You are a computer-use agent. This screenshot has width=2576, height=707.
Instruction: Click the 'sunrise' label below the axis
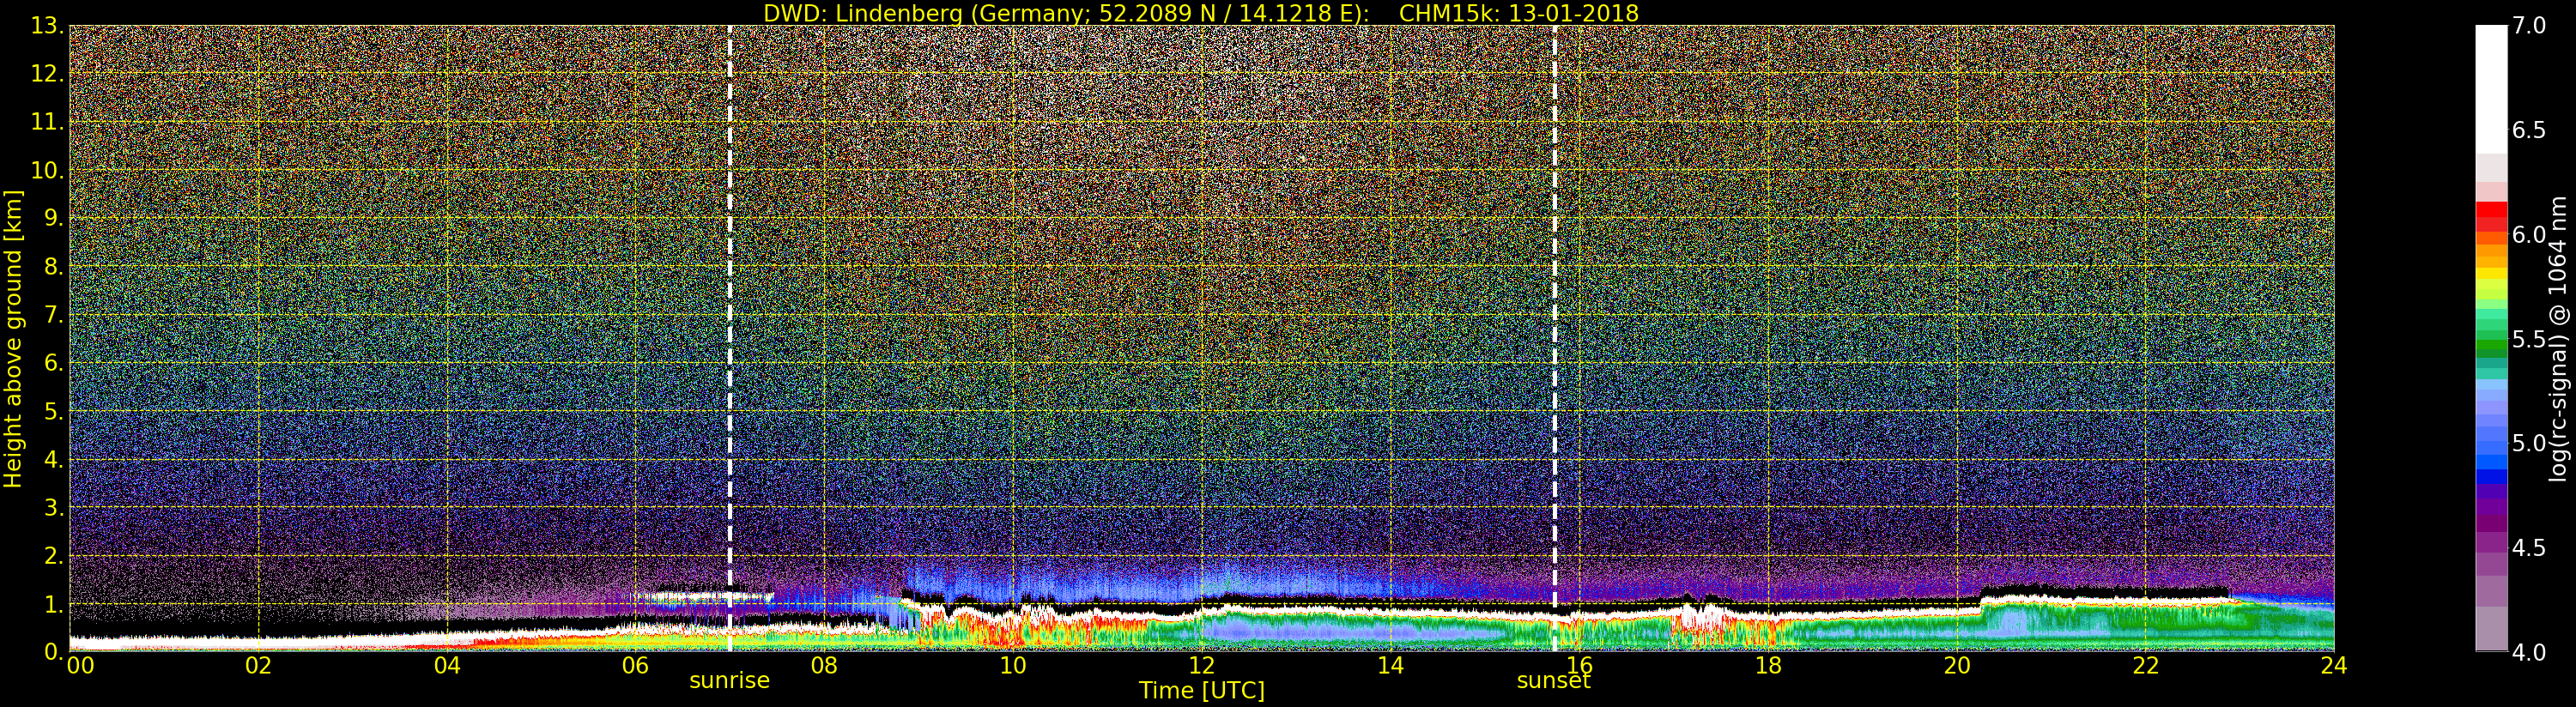pyautogui.click(x=730, y=681)
